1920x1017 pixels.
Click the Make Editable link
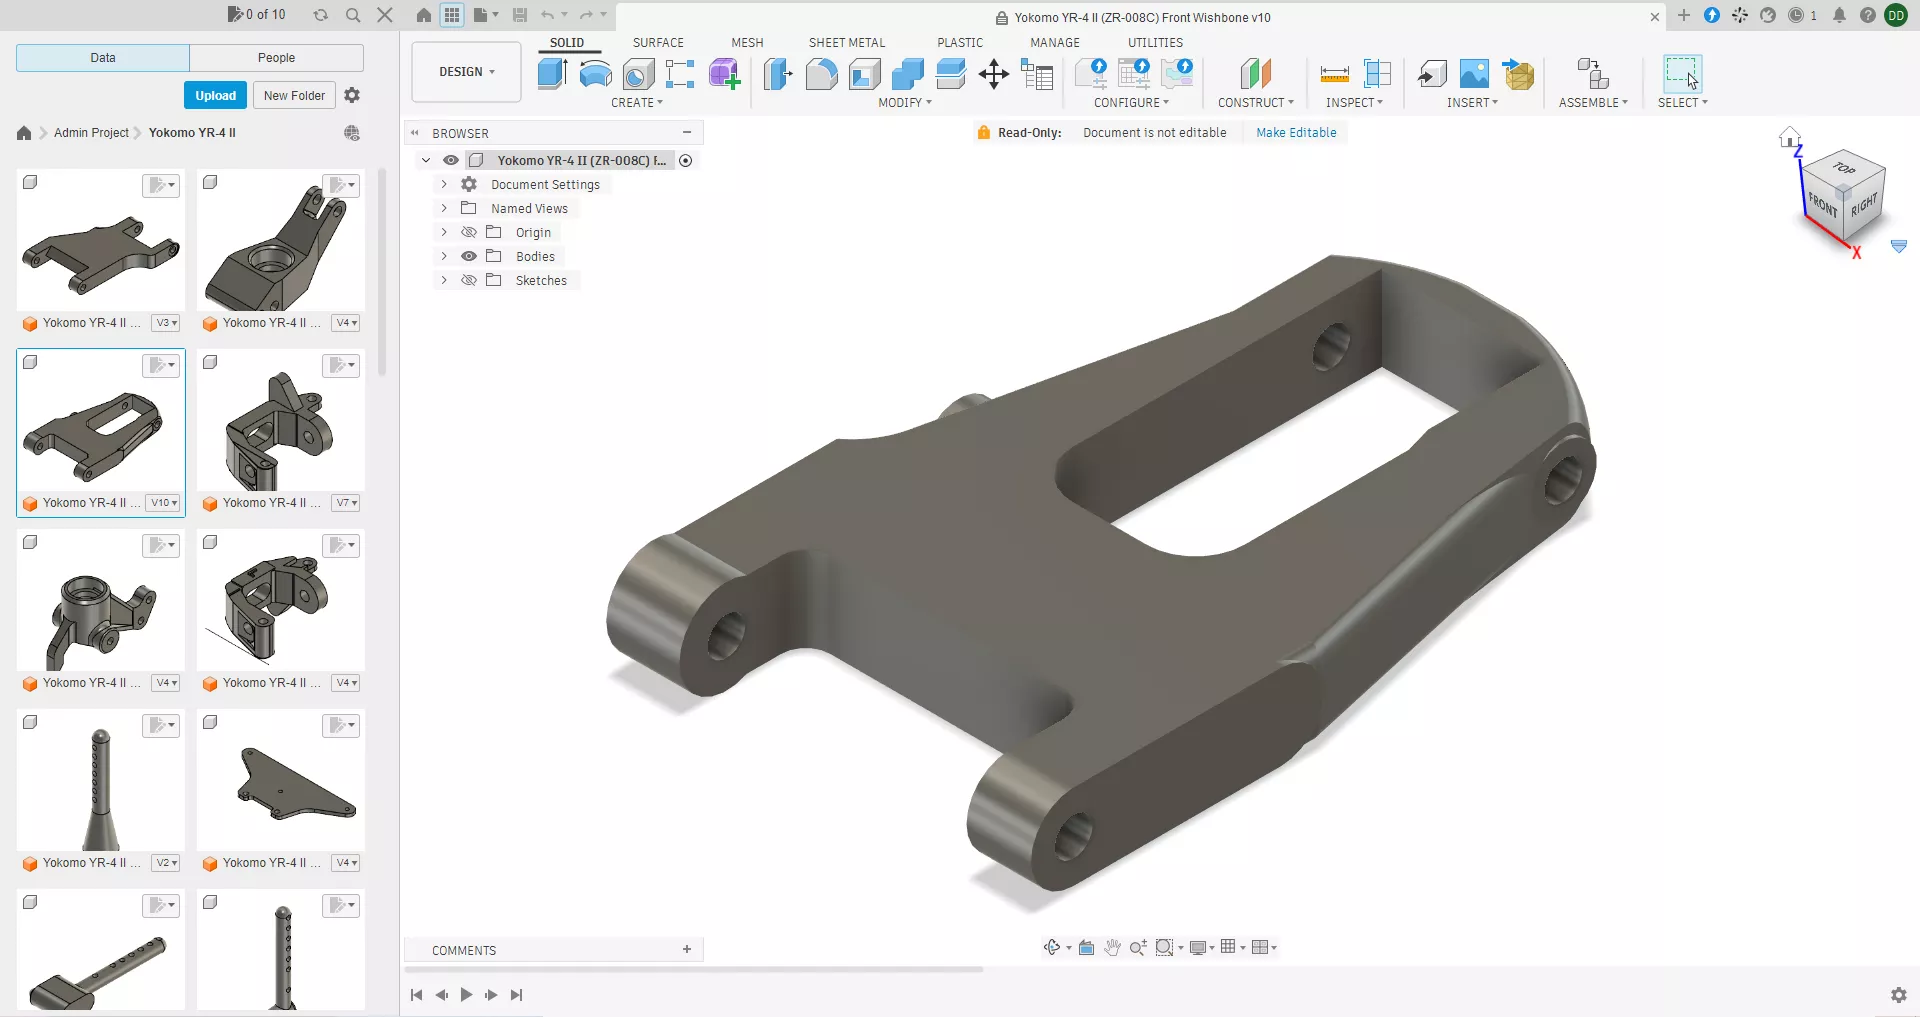1296,132
